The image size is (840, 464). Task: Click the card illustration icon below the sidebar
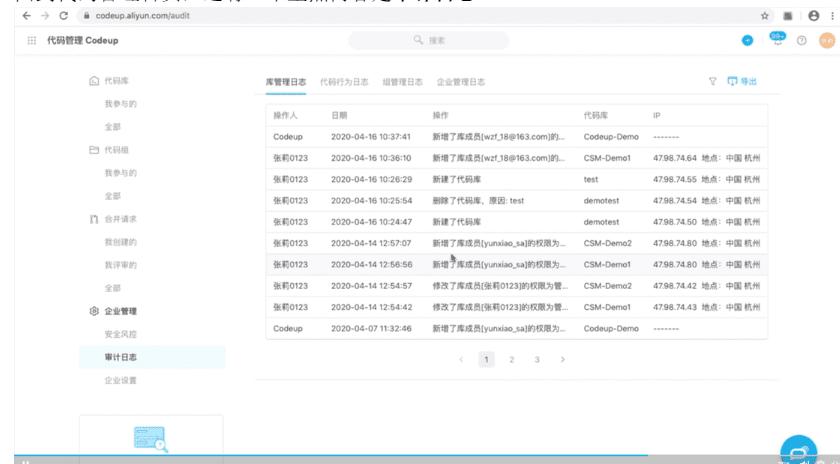click(151, 439)
